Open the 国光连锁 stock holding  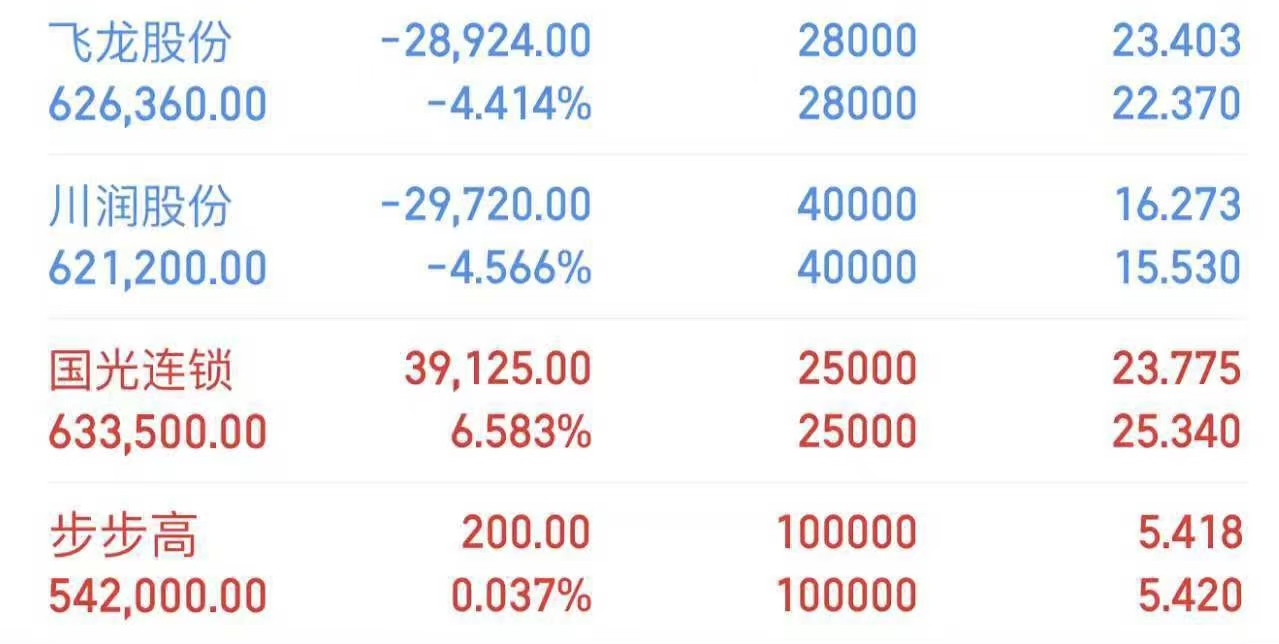click(140, 370)
